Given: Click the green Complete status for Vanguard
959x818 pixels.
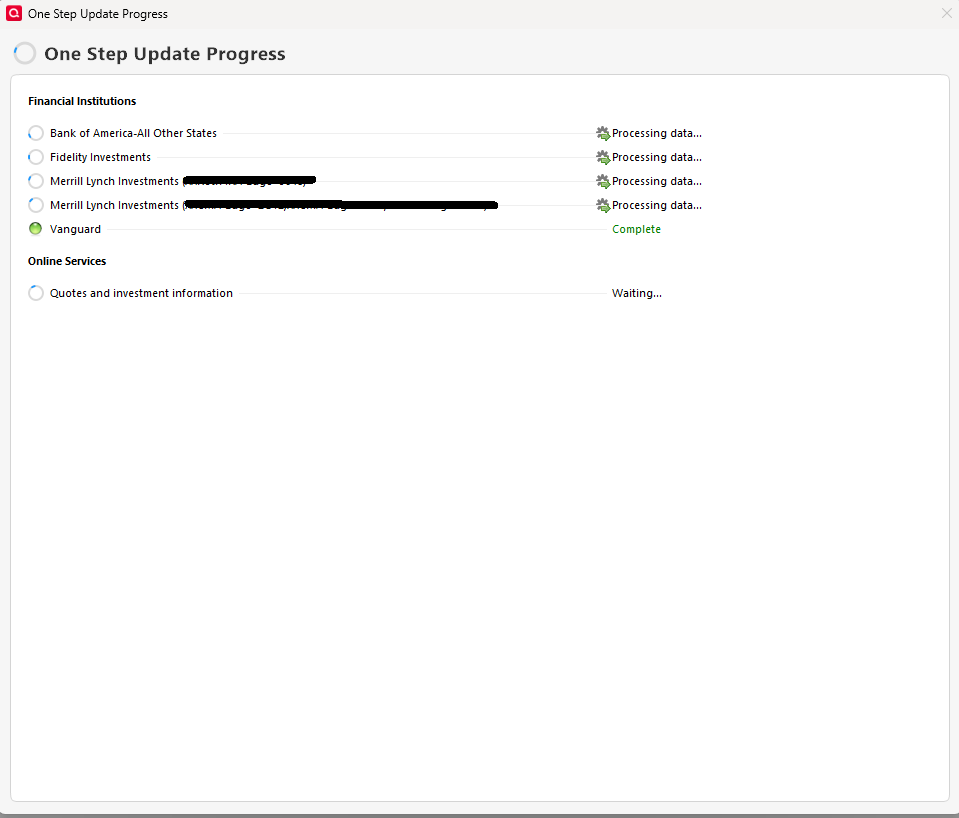Looking at the screenshot, I should click(636, 229).
